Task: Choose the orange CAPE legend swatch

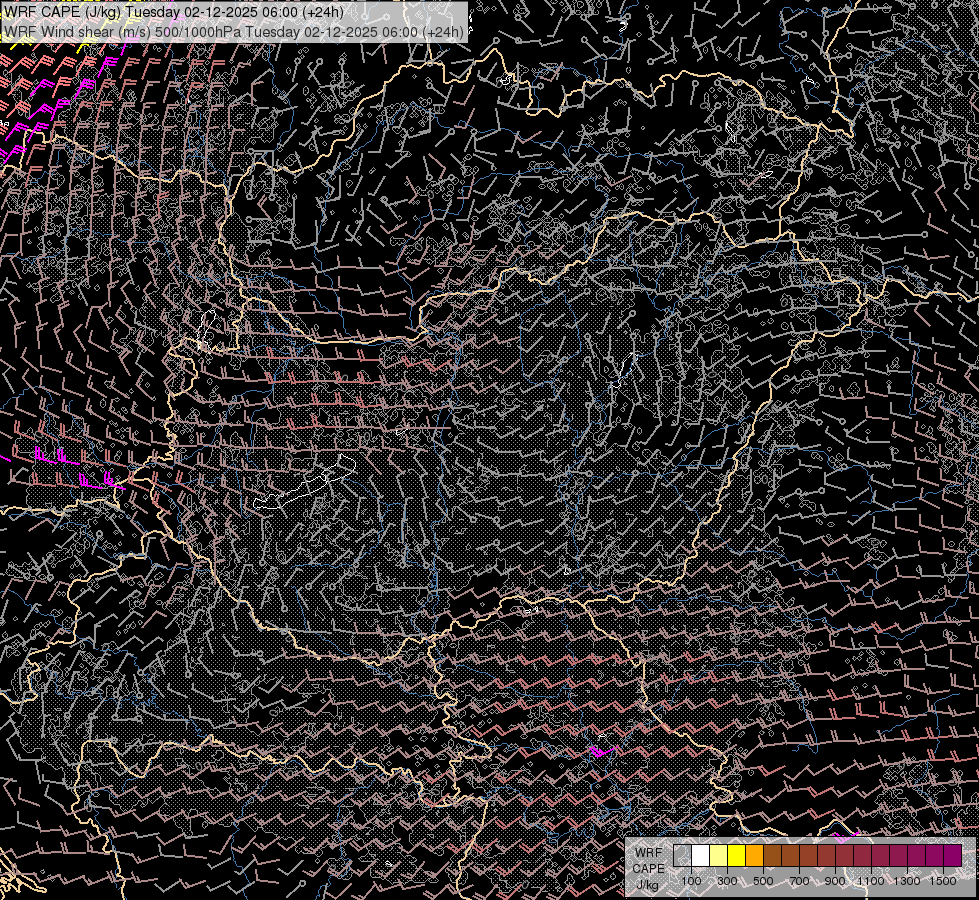Action: (x=755, y=856)
